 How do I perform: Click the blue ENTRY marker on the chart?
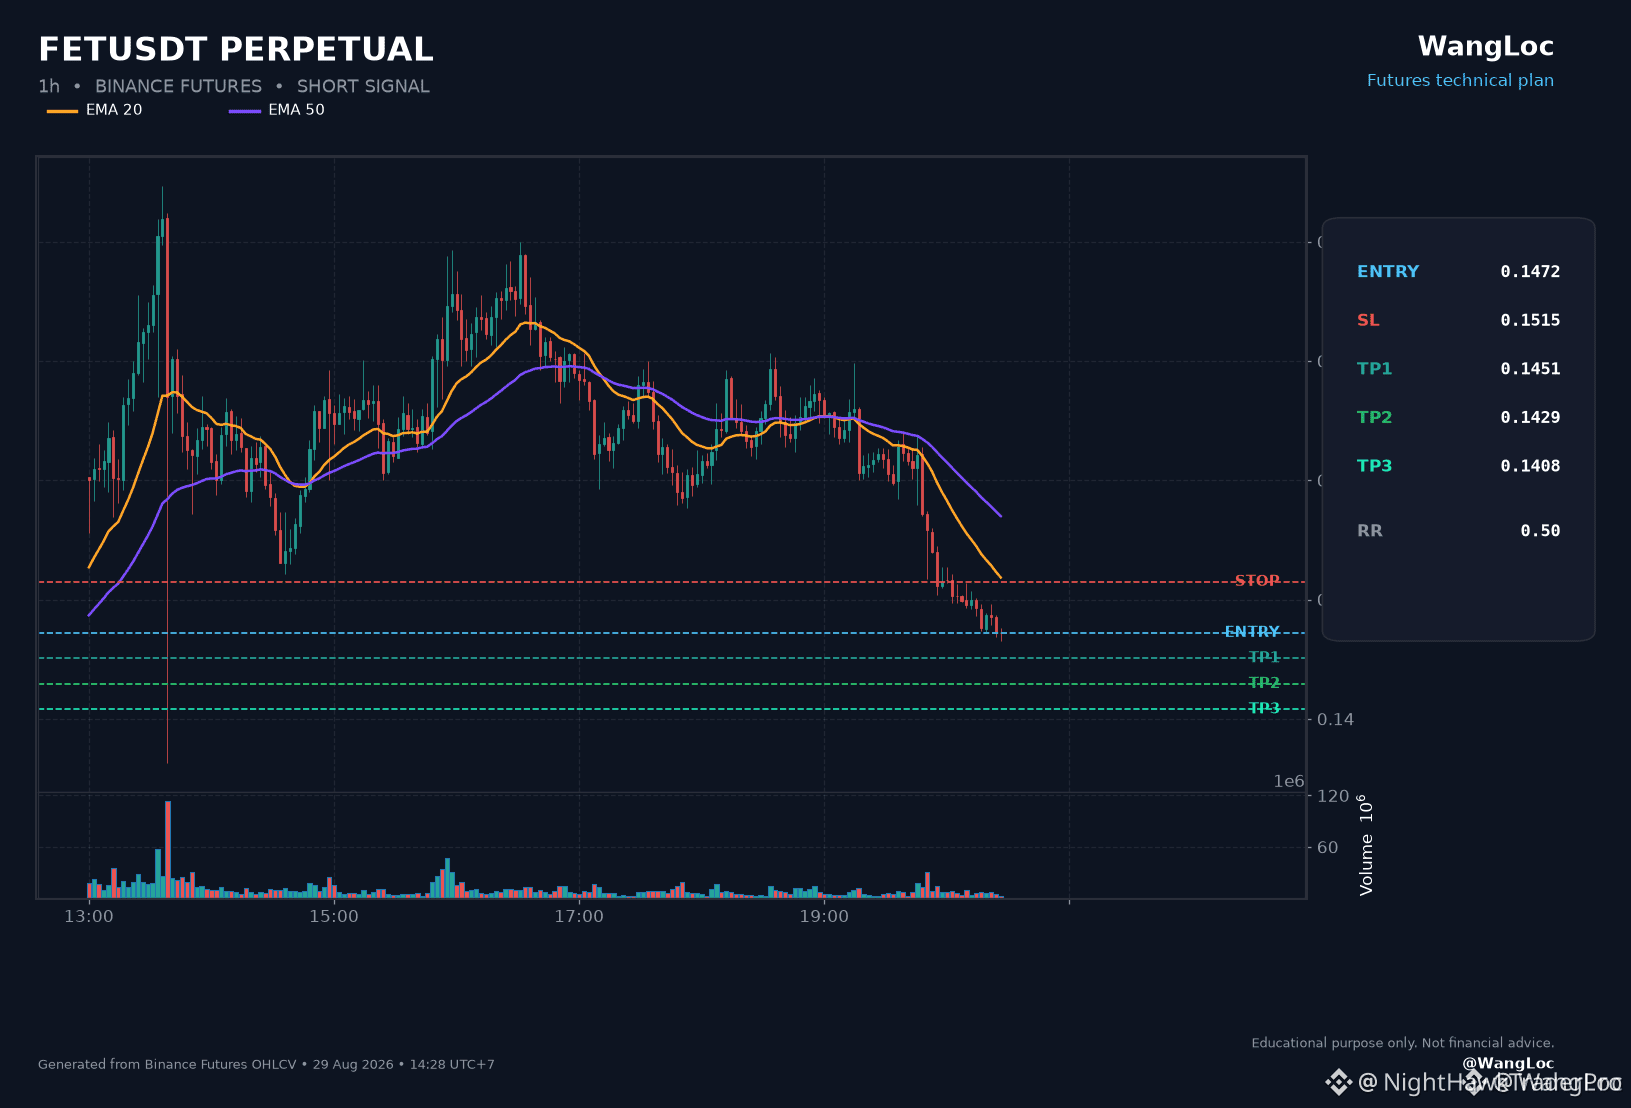(x=1252, y=632)
